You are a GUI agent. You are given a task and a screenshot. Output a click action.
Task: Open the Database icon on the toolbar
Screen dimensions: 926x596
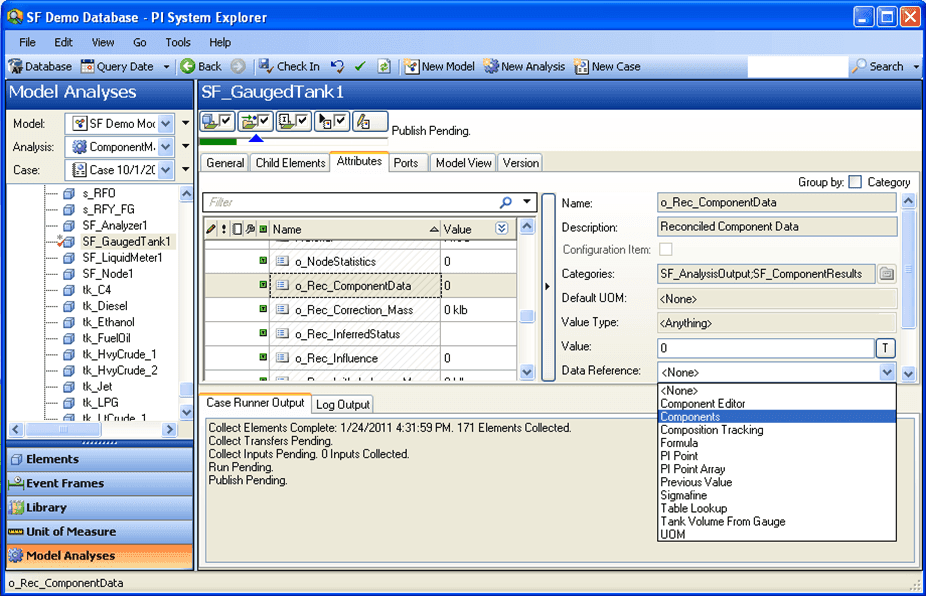tap(17, 67)
